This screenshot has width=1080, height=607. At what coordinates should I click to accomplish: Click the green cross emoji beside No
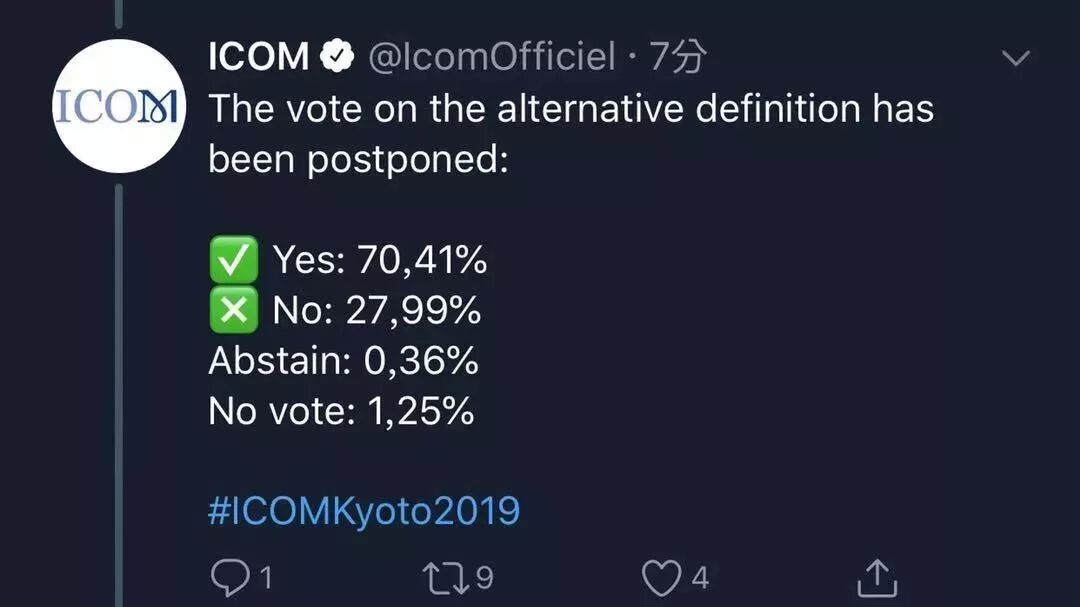click(232, 311)
